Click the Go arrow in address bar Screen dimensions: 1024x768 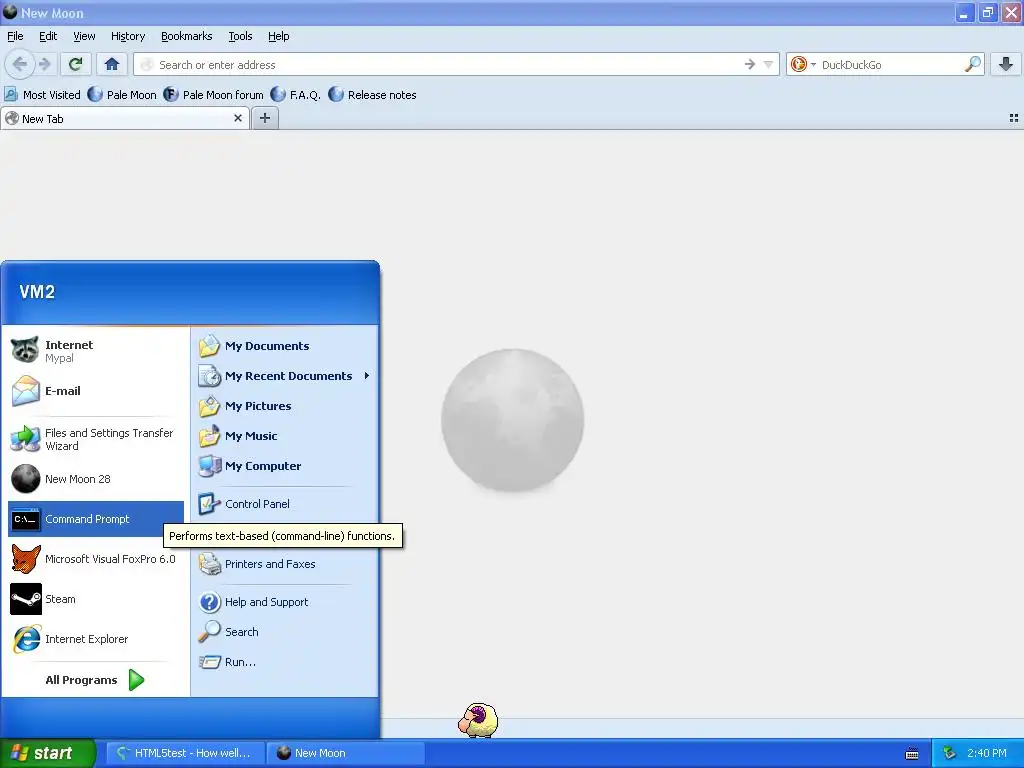(750, 64)
